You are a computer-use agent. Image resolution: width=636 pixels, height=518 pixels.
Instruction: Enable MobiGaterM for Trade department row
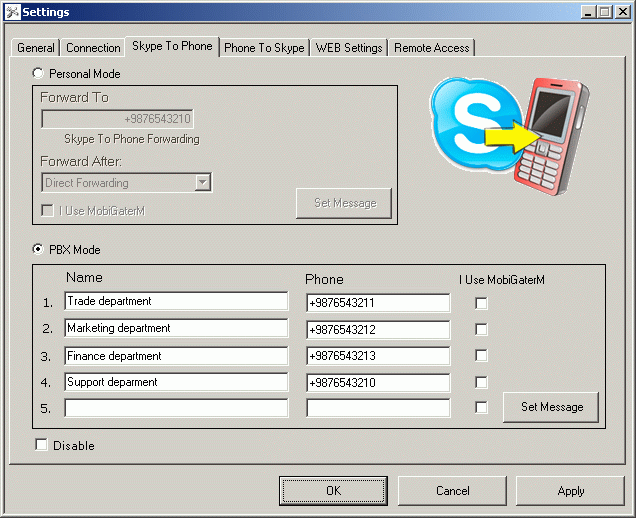tap(482, 302)
